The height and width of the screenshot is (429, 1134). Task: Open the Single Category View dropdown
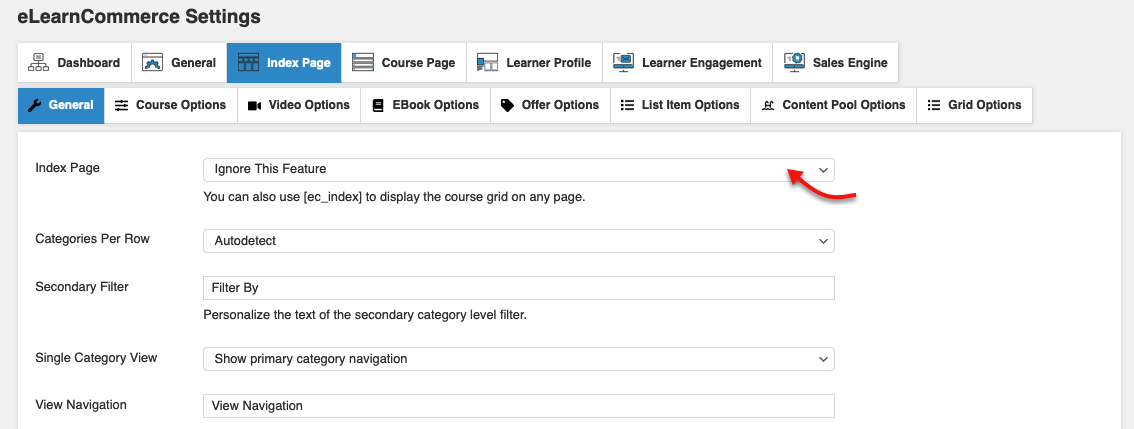point(519,359)
